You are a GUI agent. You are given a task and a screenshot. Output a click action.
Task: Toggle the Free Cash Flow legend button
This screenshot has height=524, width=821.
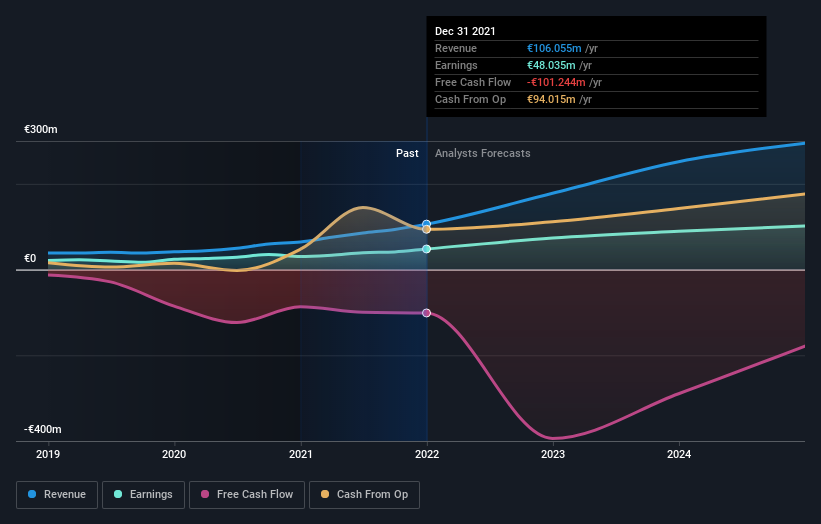(x=247, y=495)
